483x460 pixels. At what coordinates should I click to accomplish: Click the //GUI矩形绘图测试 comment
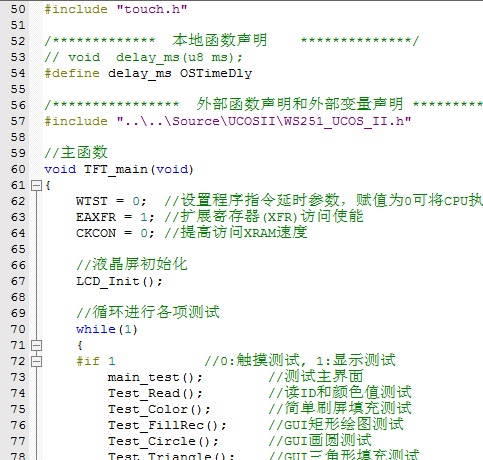(x=336, y=424)
